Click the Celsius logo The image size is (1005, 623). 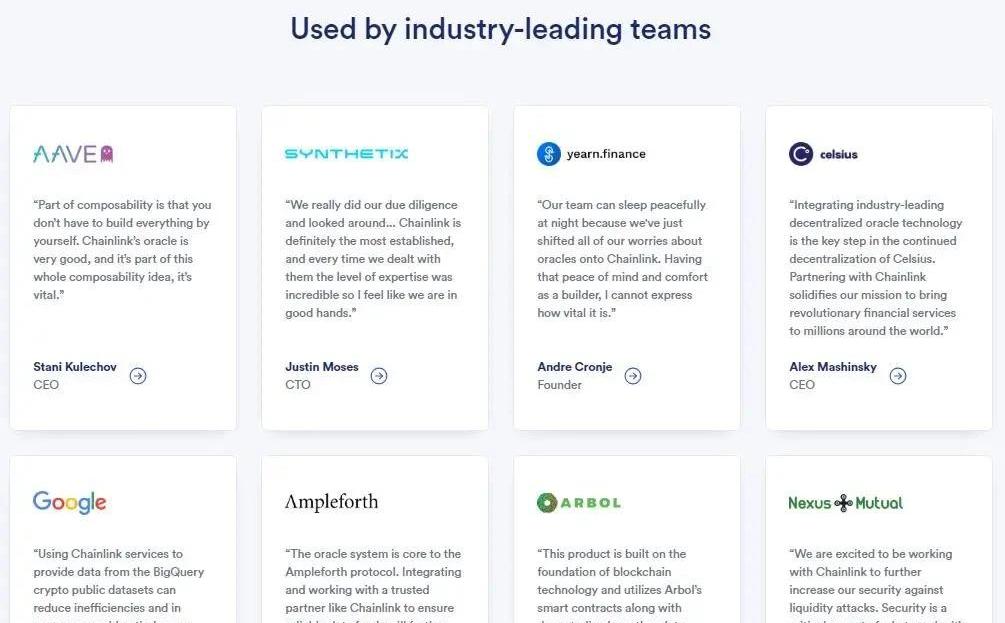coord(823,154)
